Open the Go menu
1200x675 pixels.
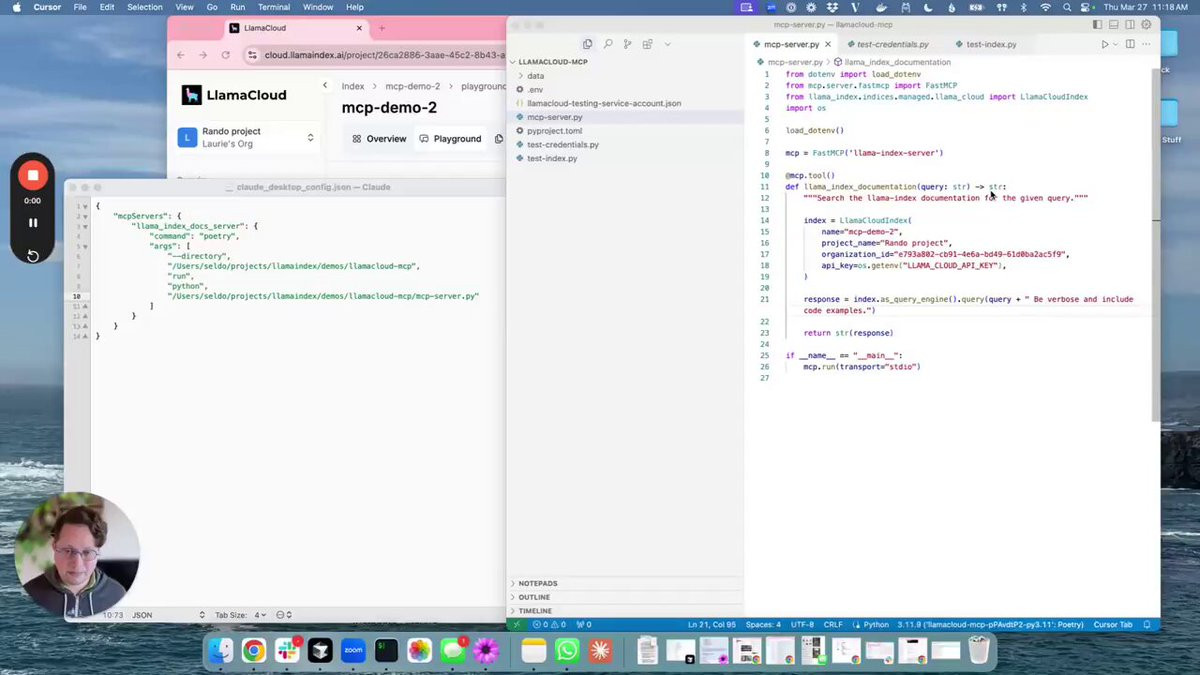212,7
